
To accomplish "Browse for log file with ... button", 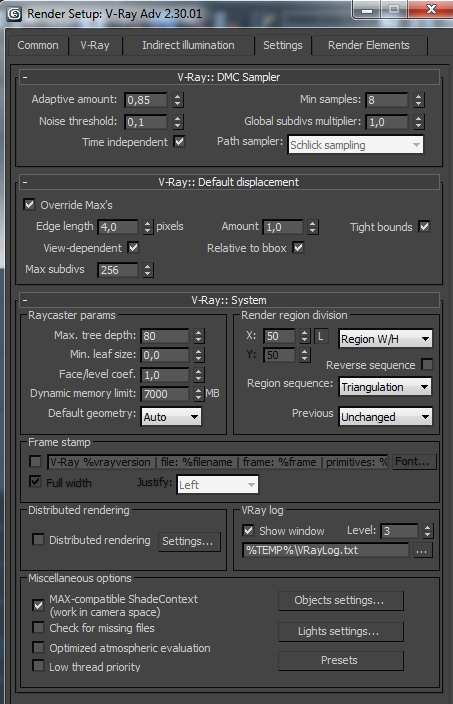I will pyautogui.click(x=422, y=550).
